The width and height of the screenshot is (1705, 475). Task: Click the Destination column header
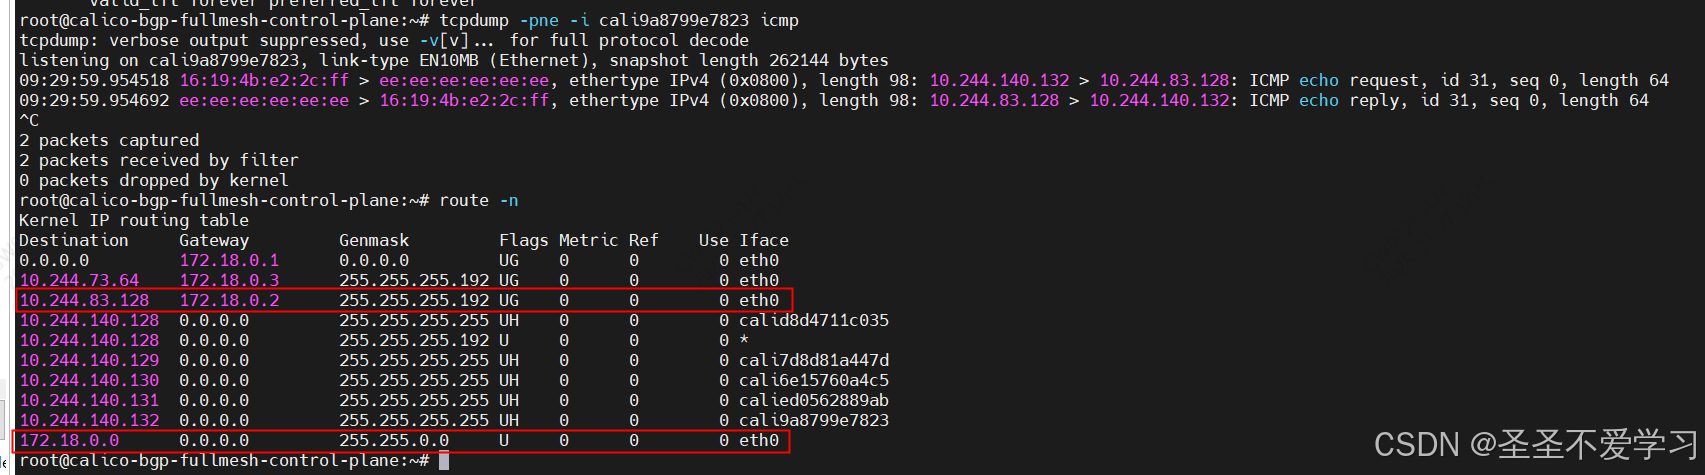[74, 240]
